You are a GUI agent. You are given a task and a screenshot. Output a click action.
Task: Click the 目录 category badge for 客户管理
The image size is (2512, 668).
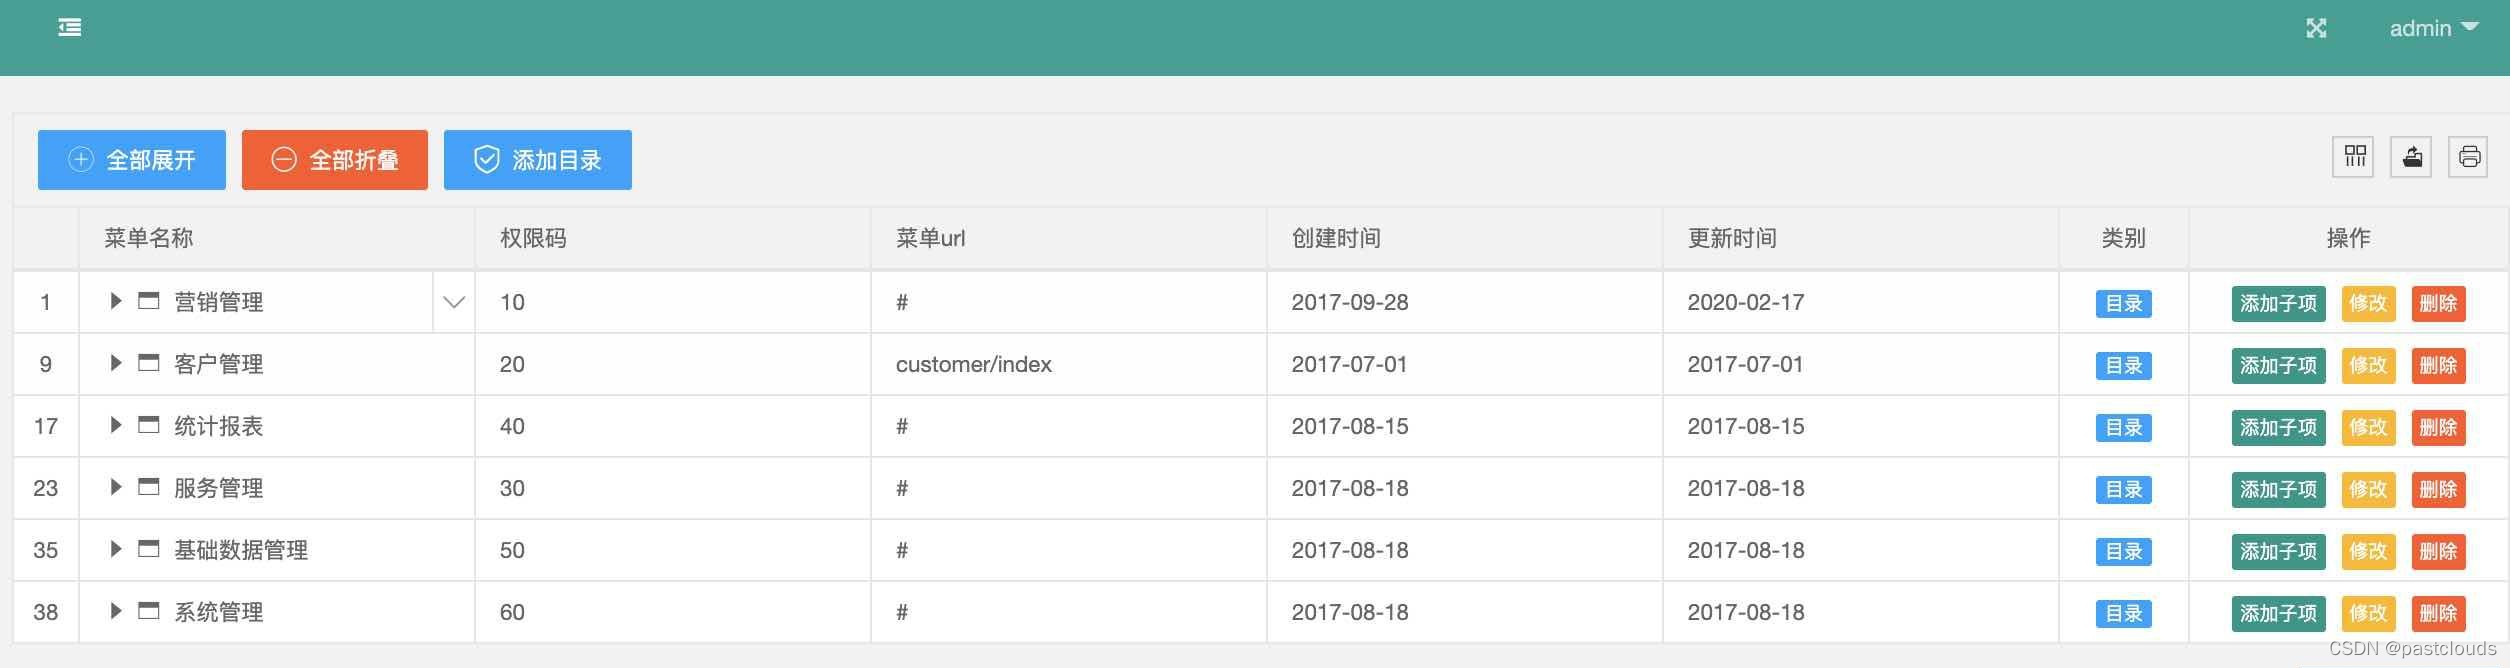click(x=2122, y=365)
